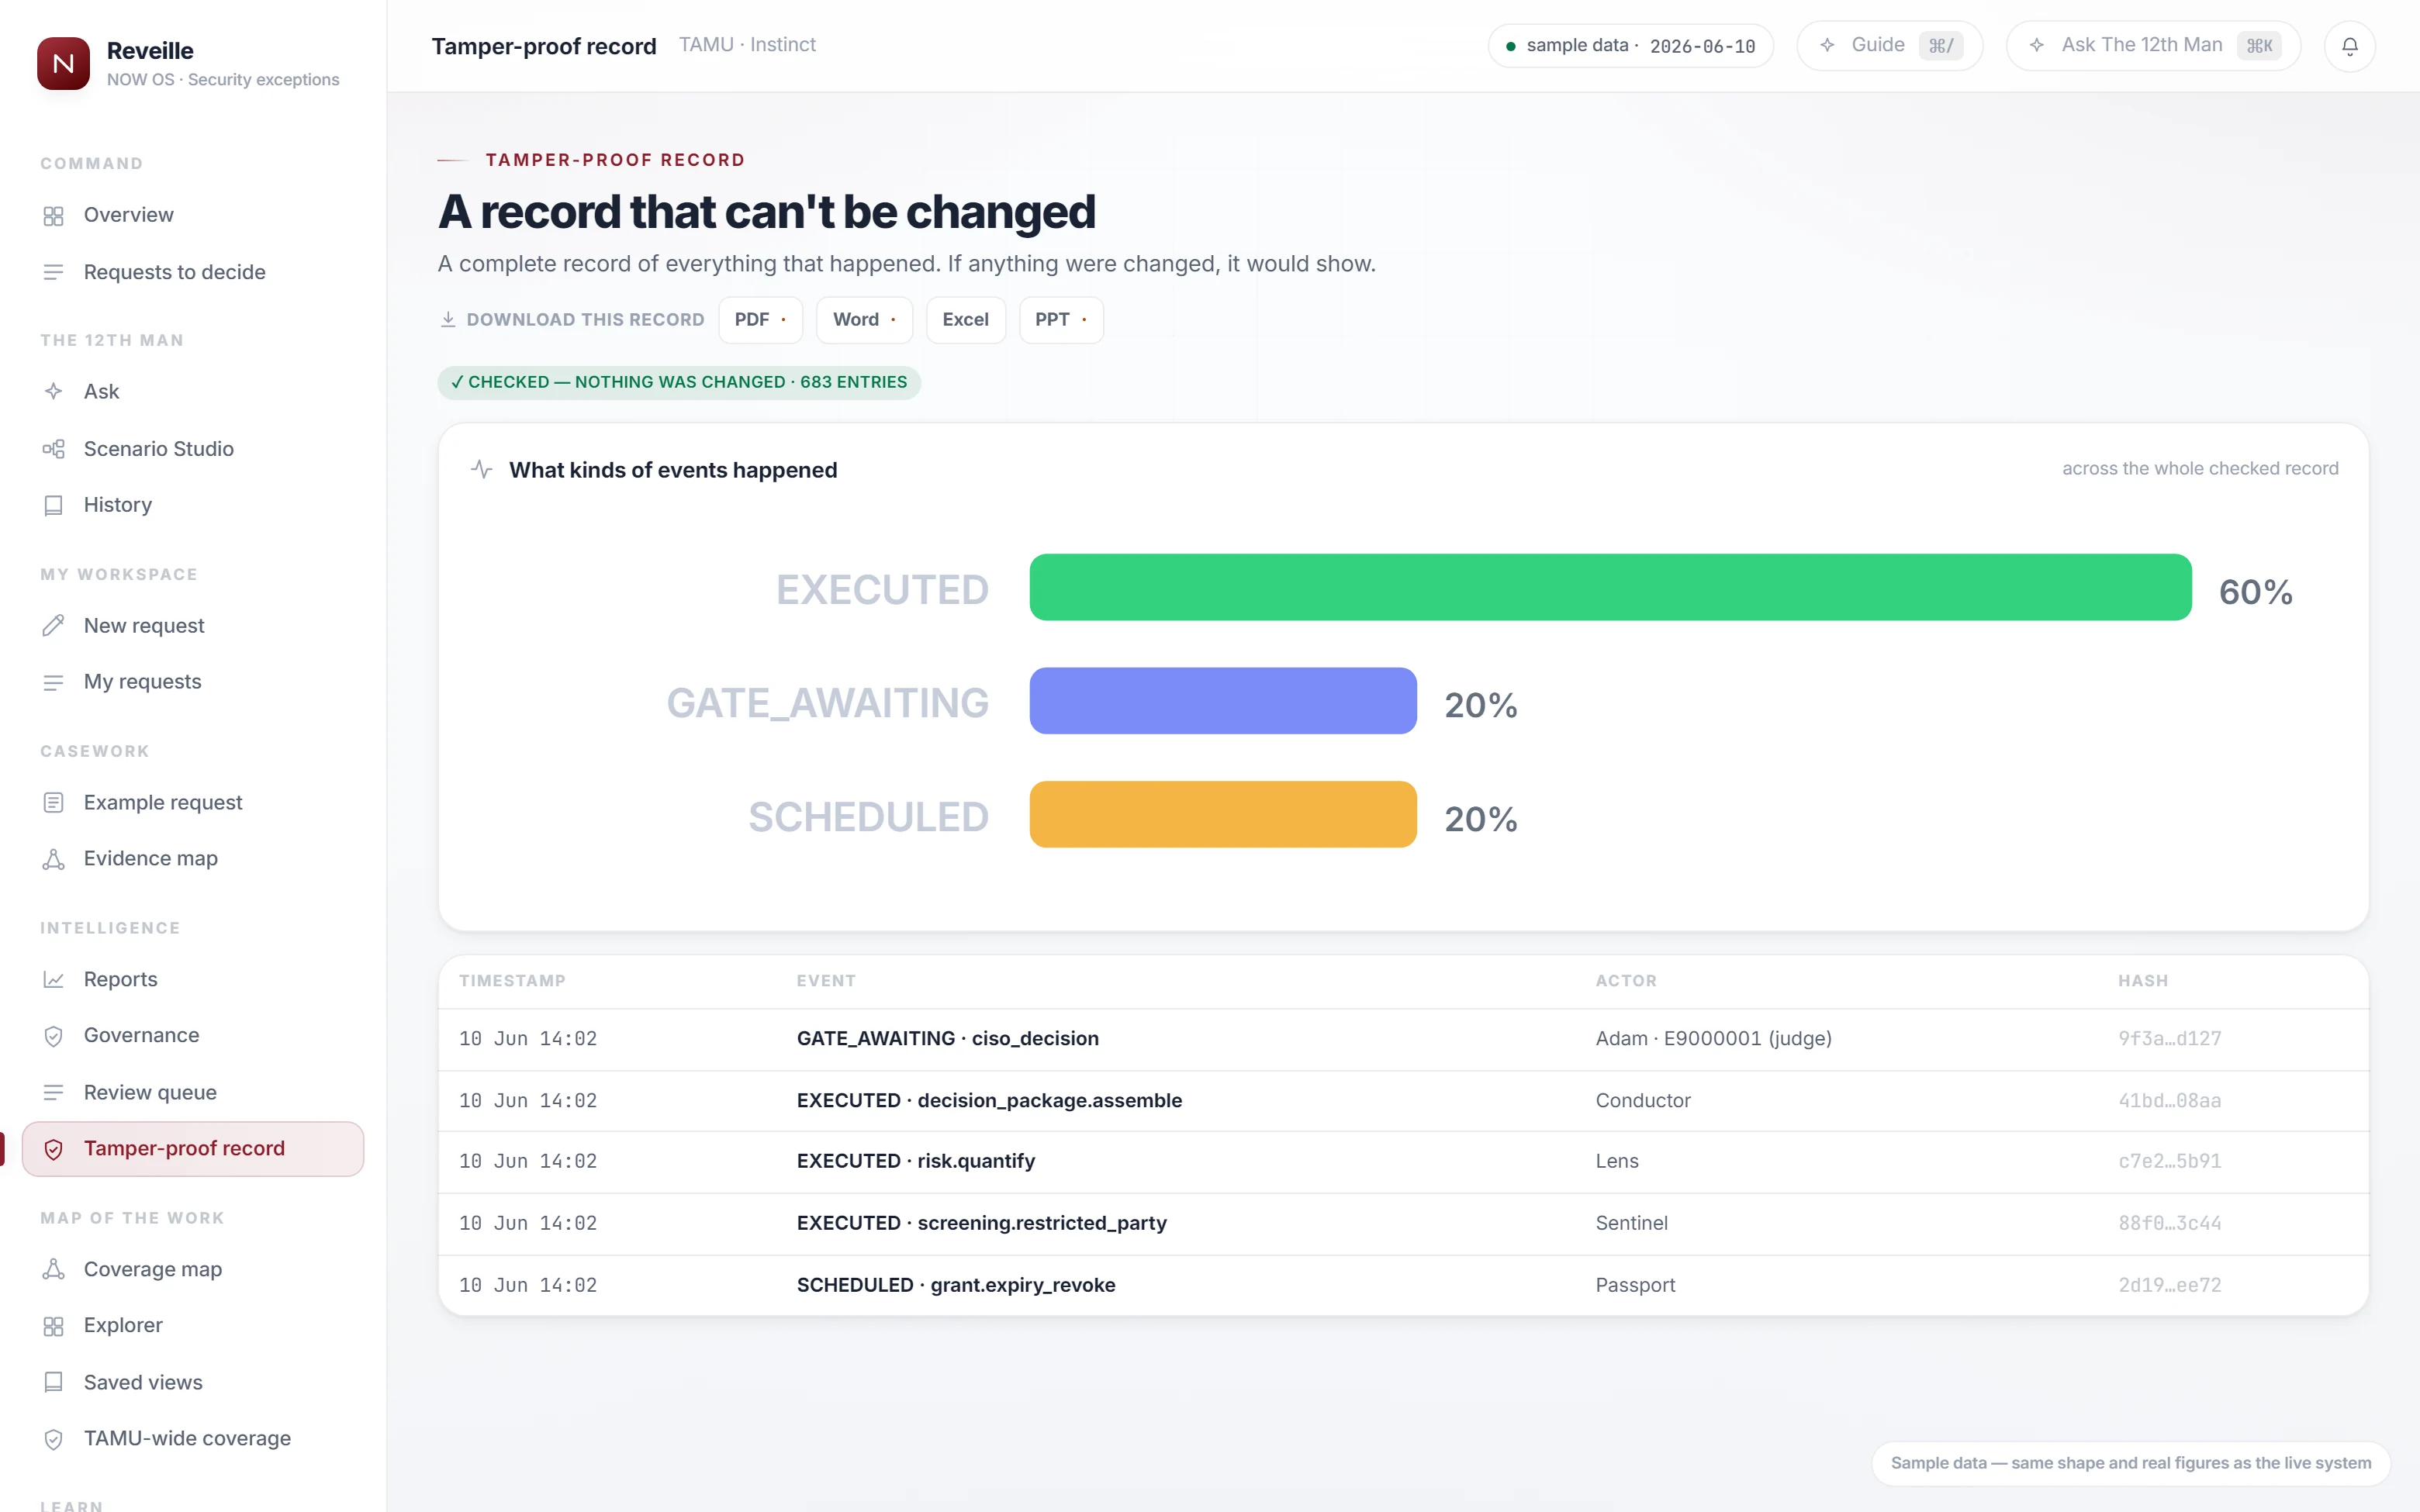Viewport: 2420px width, 1512px height.
Task: Click the Conductor actor cell
Action: point(1642,1100)
